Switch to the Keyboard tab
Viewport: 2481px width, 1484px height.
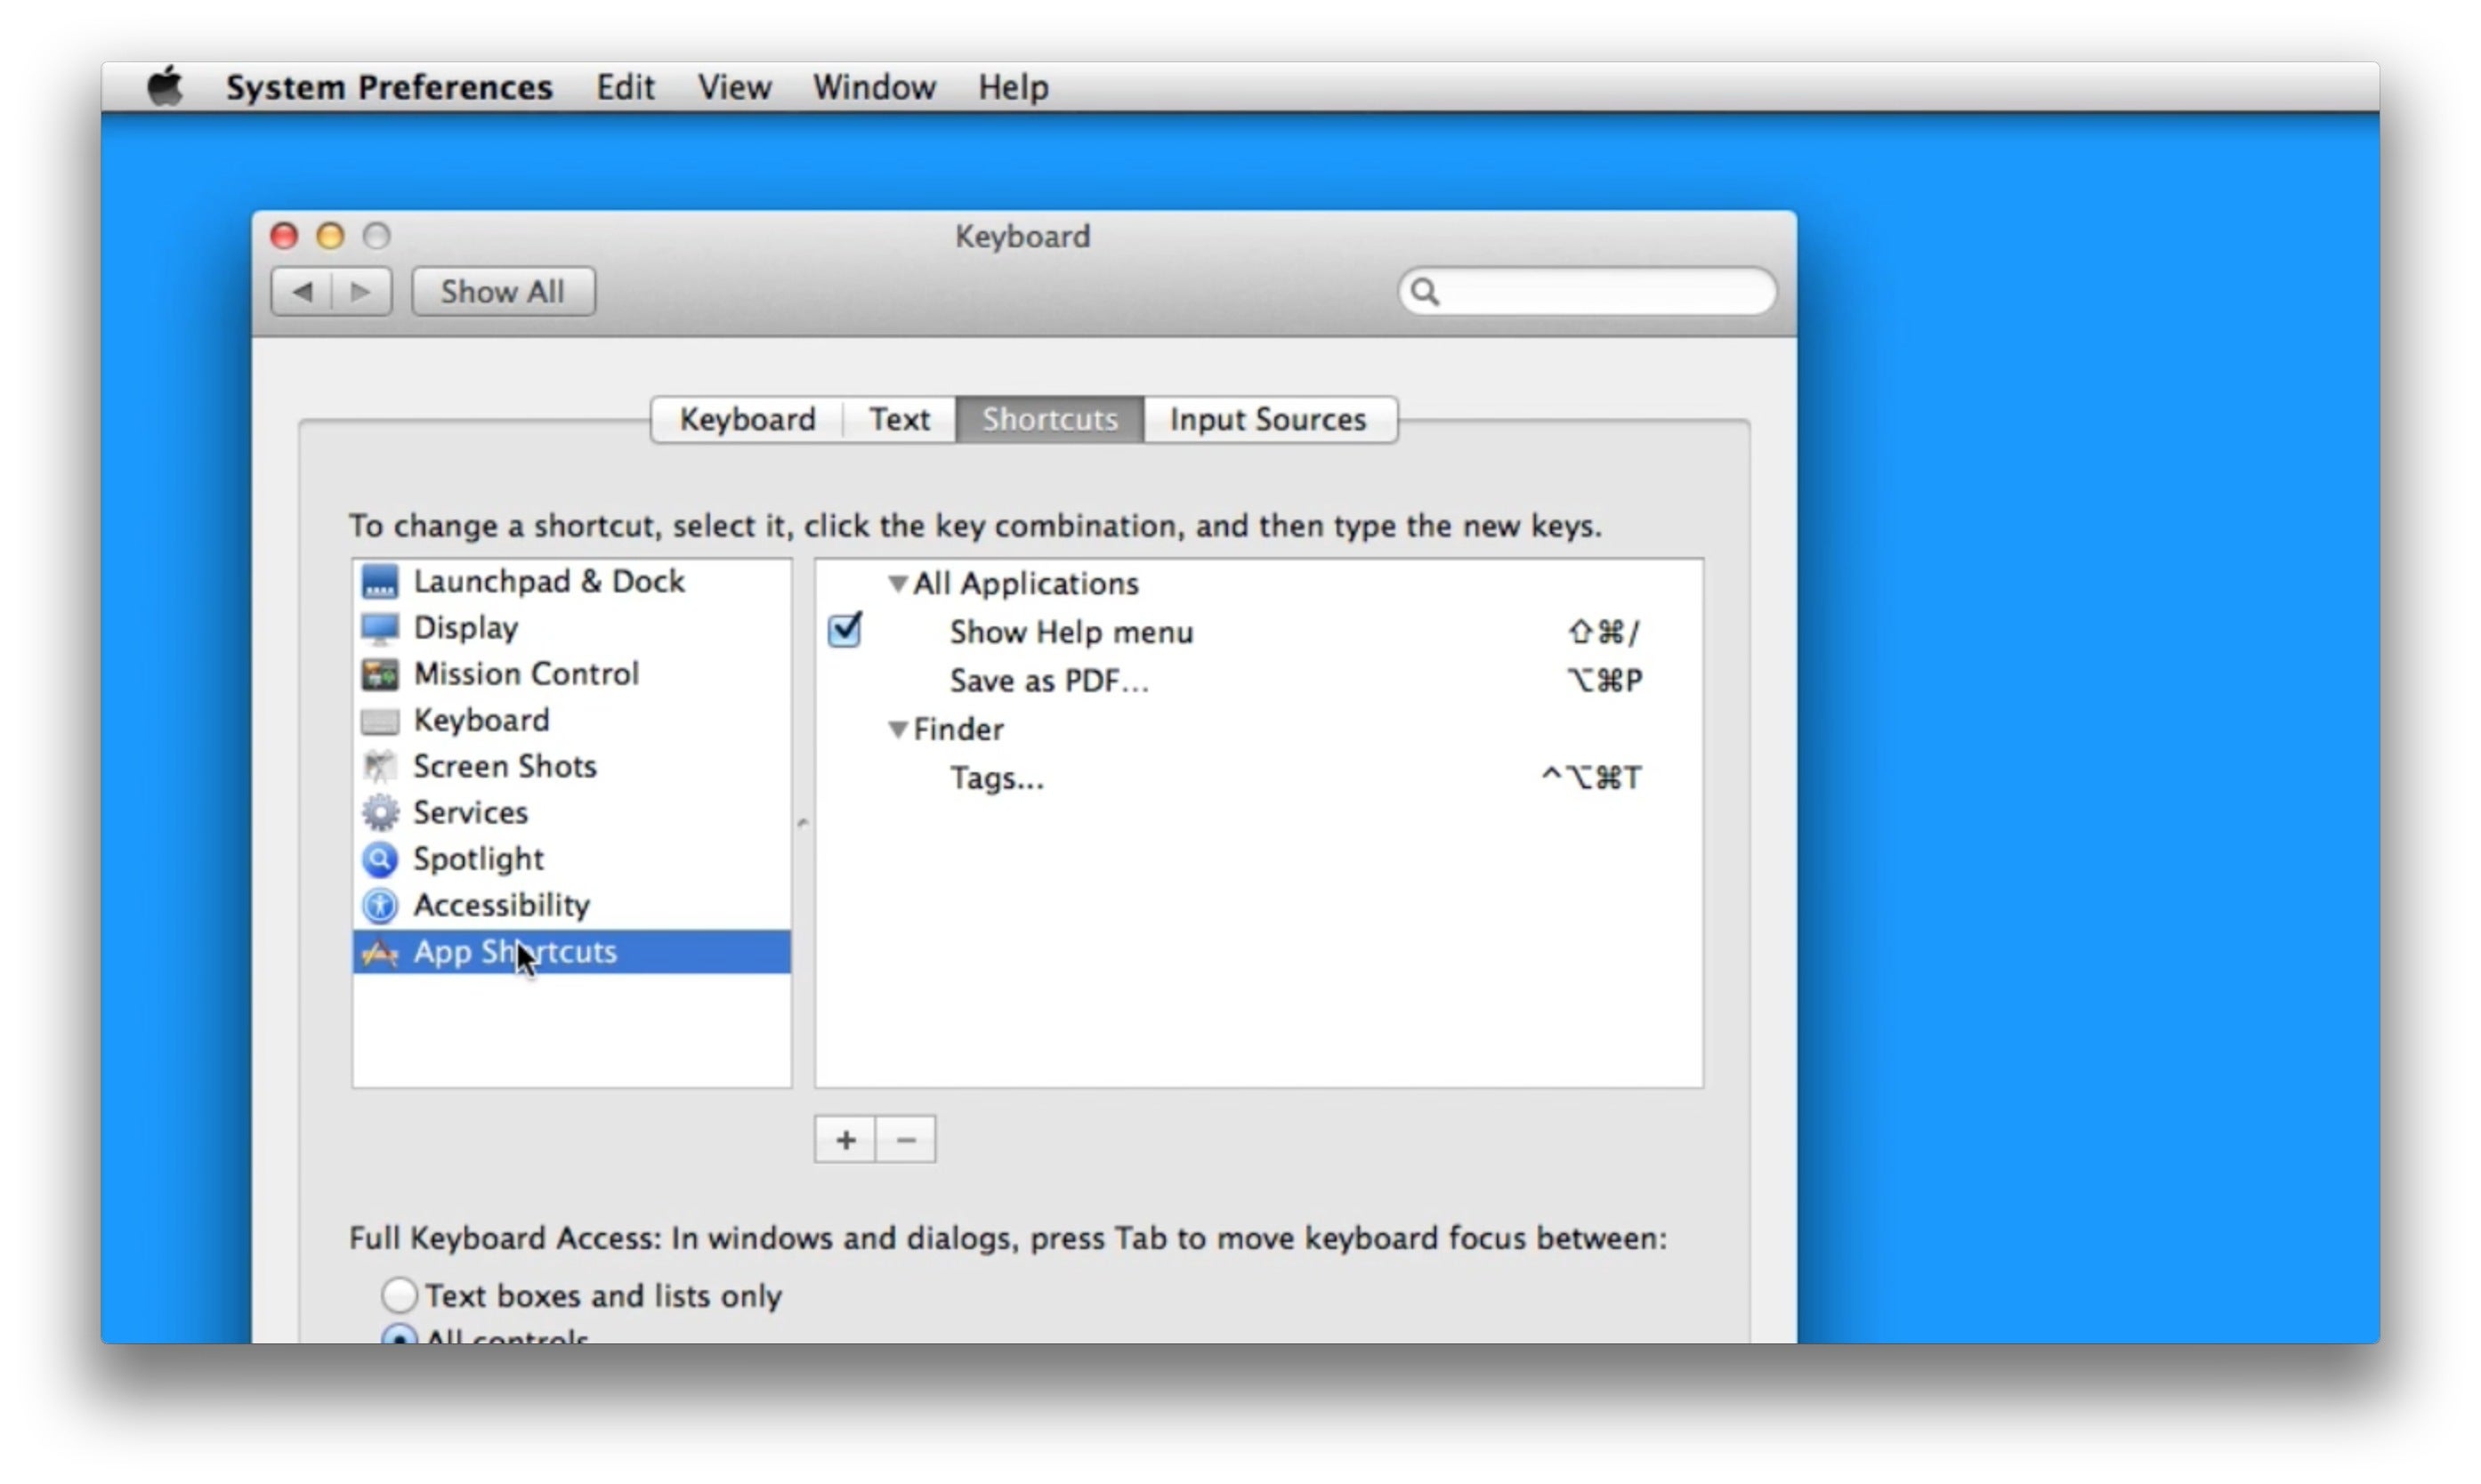pos(747,419)
